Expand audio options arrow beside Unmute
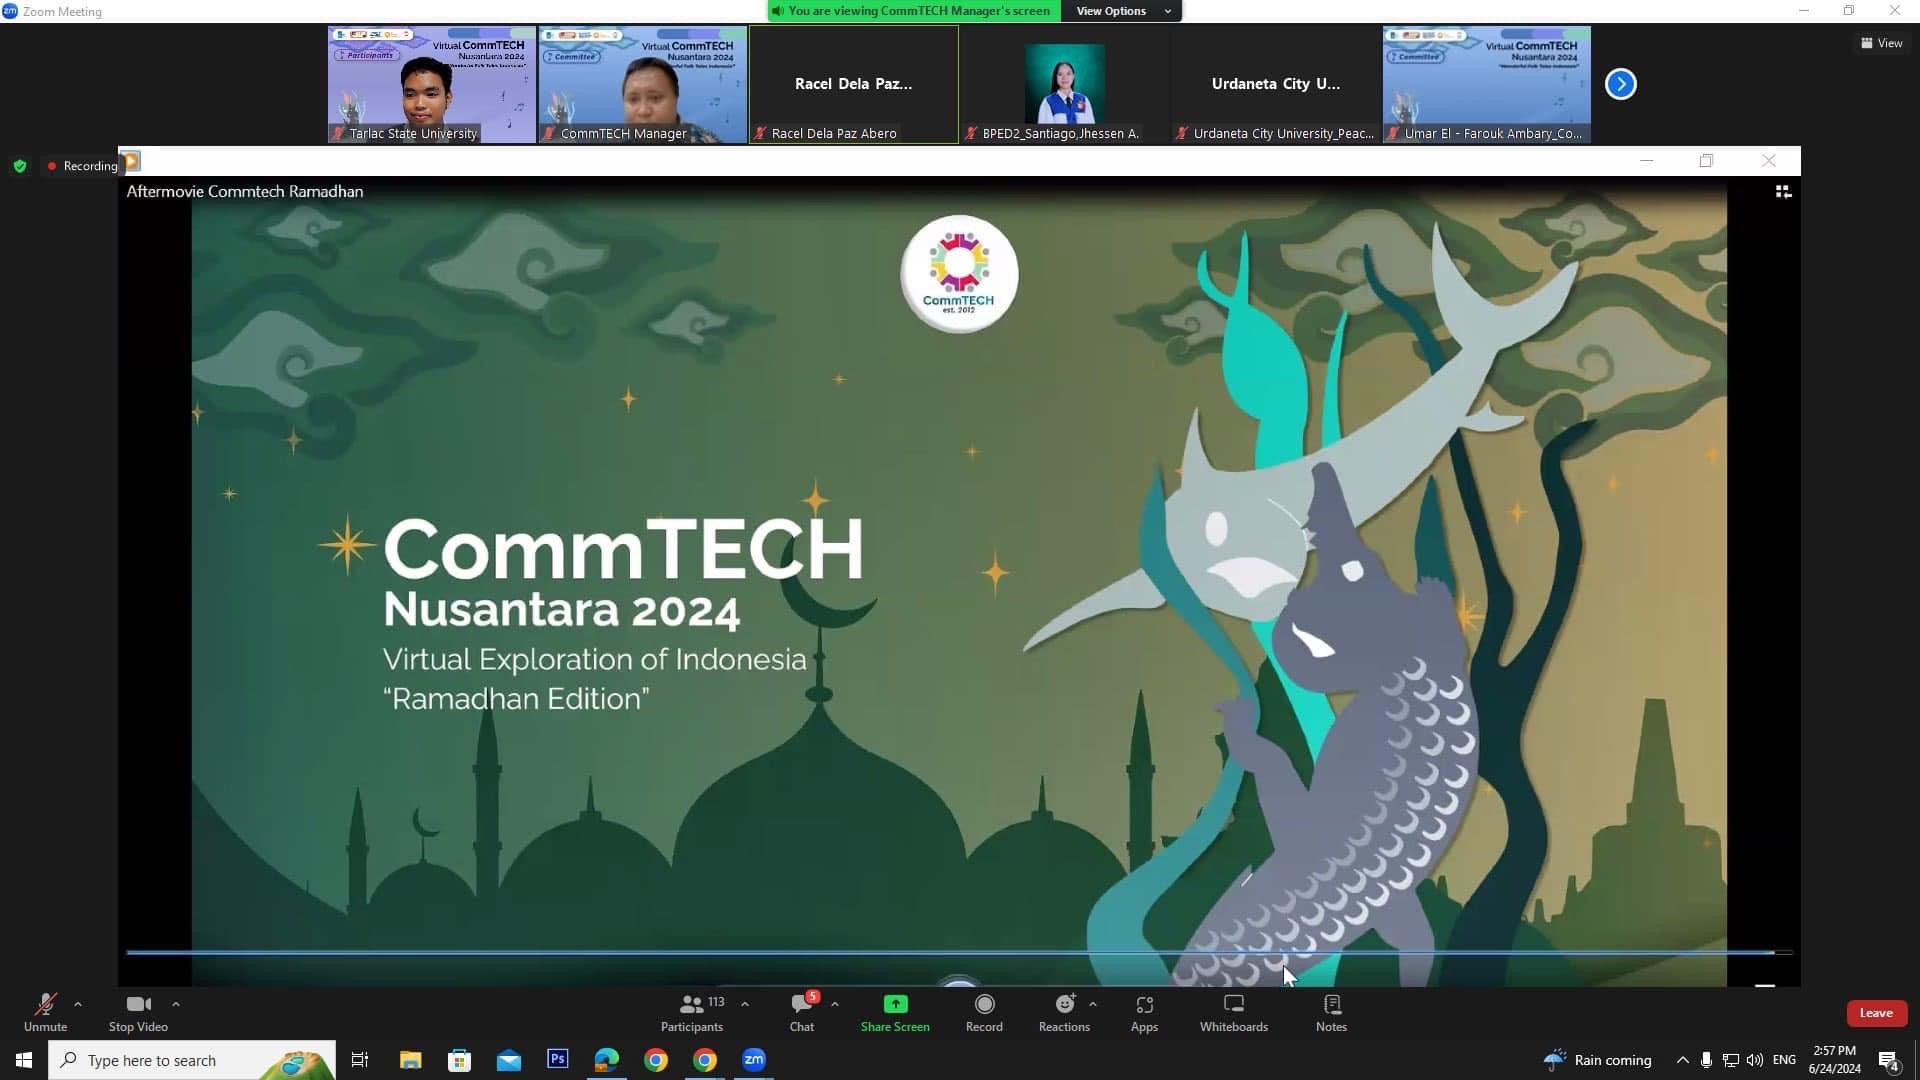The height and width of the screenshot is (1080, 1920). point(78,1004)
